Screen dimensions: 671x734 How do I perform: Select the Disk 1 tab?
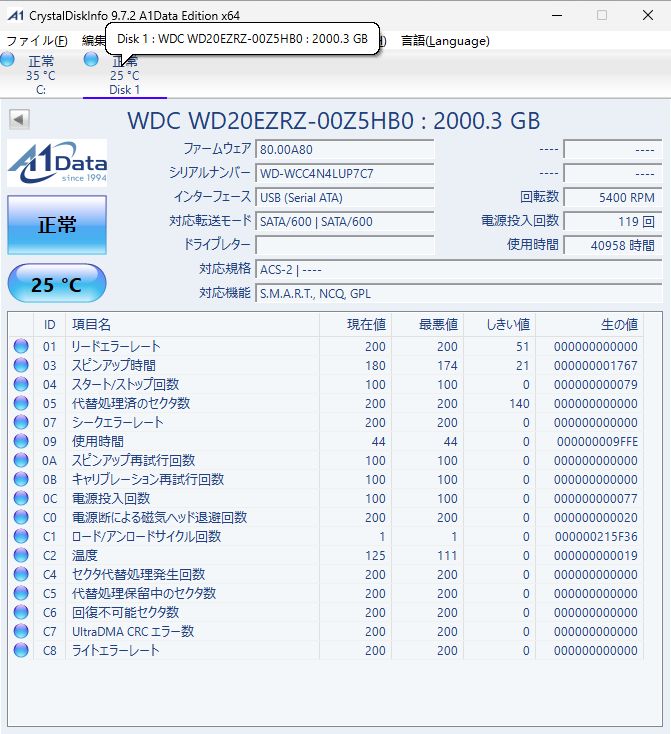click(125, 75)
